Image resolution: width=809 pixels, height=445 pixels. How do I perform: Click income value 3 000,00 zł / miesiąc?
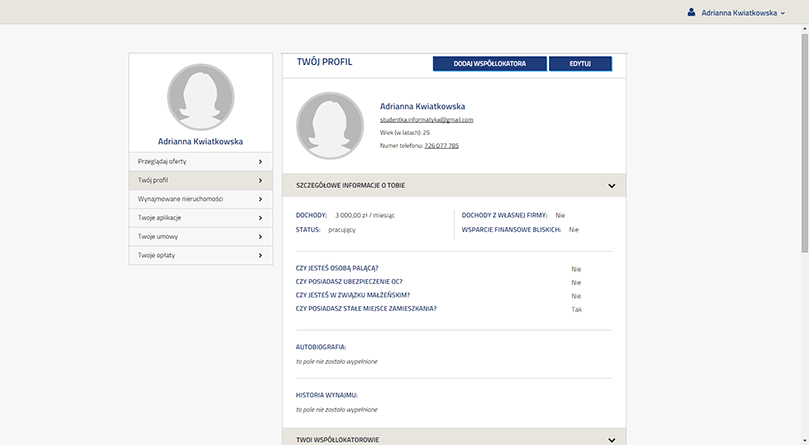click(x=365, y=215)
